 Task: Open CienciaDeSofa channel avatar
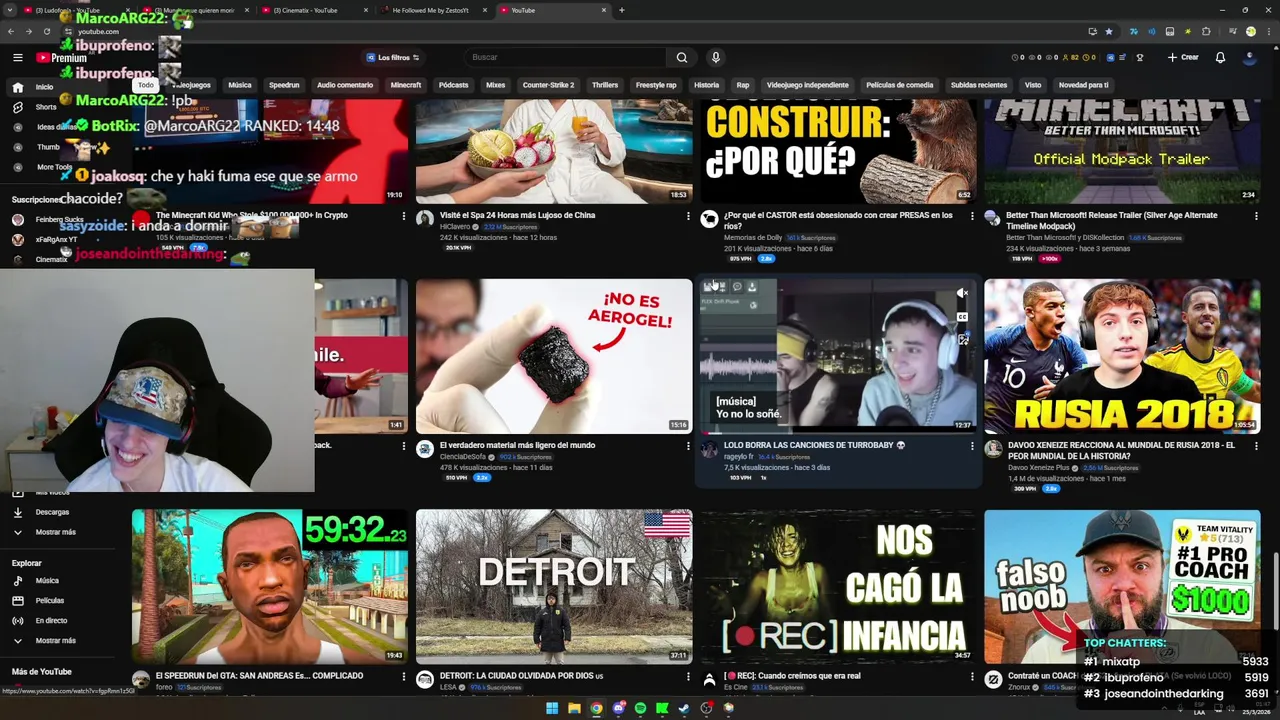coord(425,449)
